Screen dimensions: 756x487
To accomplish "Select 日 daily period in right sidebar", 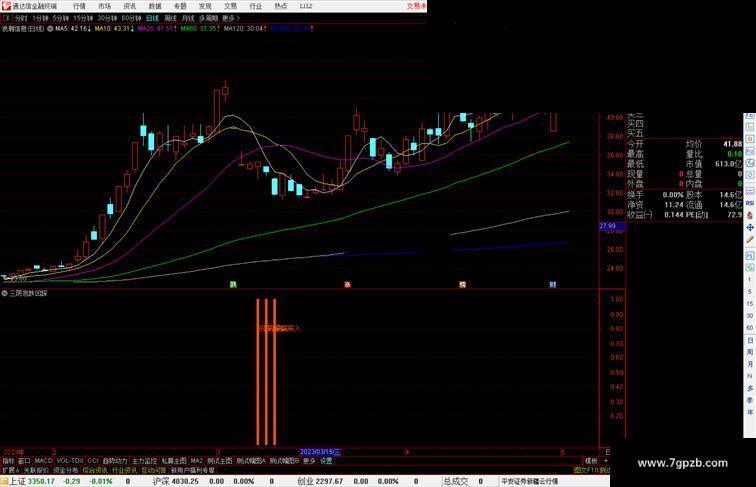I will click(x=750, y=340).
